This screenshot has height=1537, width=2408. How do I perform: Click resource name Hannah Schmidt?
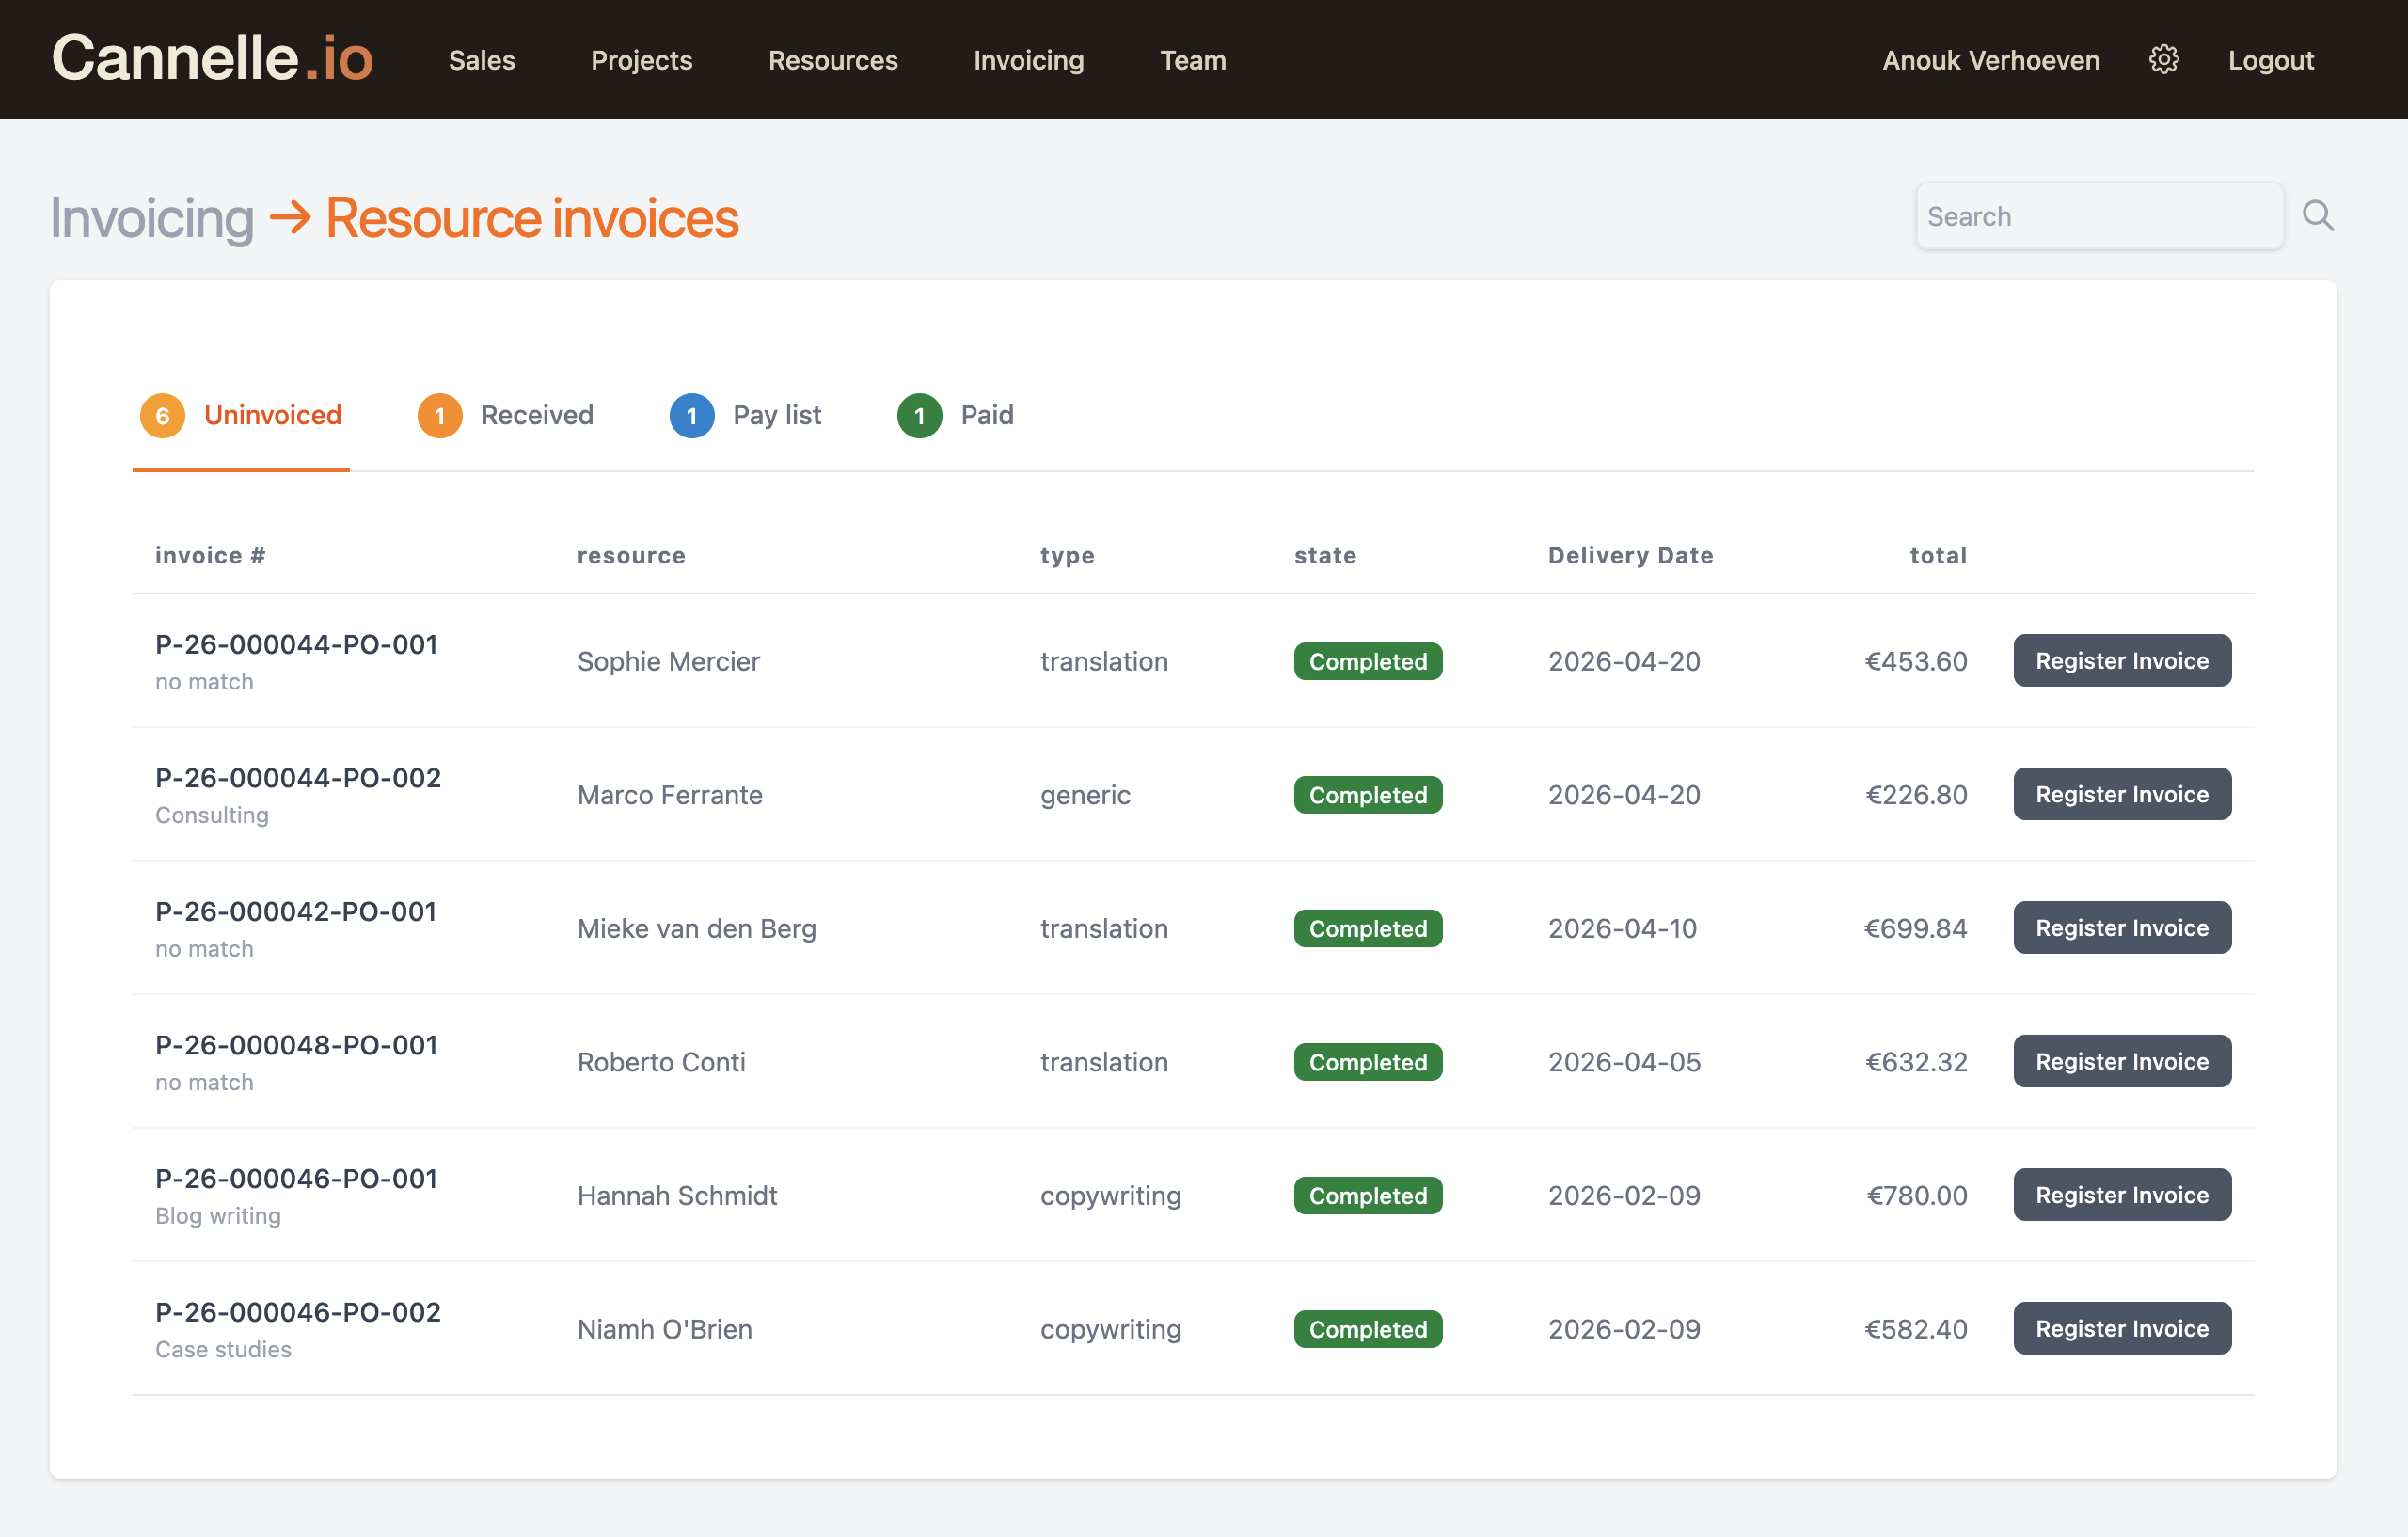pos(677,1196)
